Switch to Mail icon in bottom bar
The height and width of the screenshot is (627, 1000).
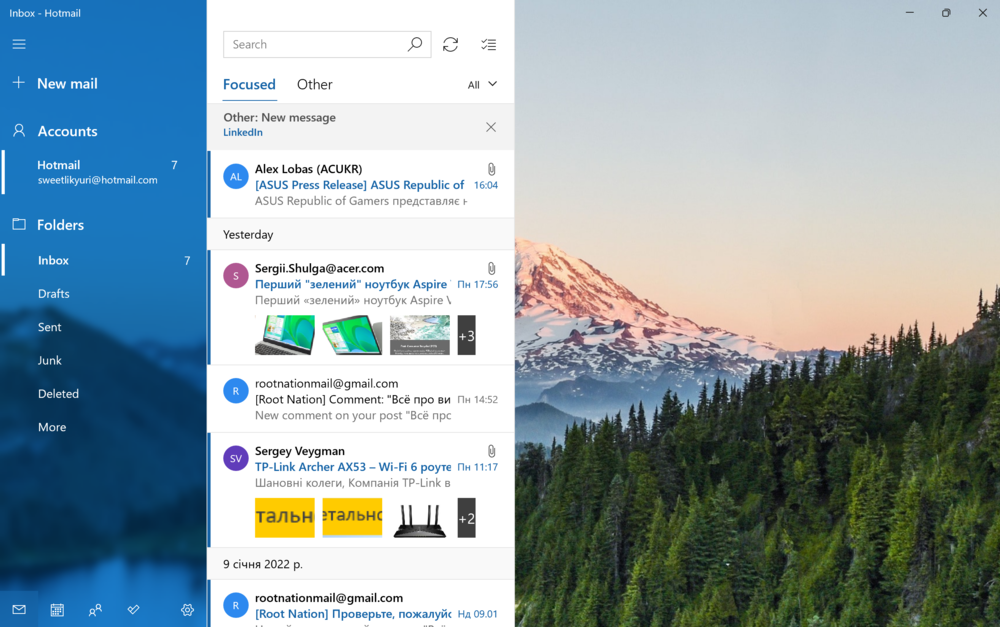click(19, 610)
